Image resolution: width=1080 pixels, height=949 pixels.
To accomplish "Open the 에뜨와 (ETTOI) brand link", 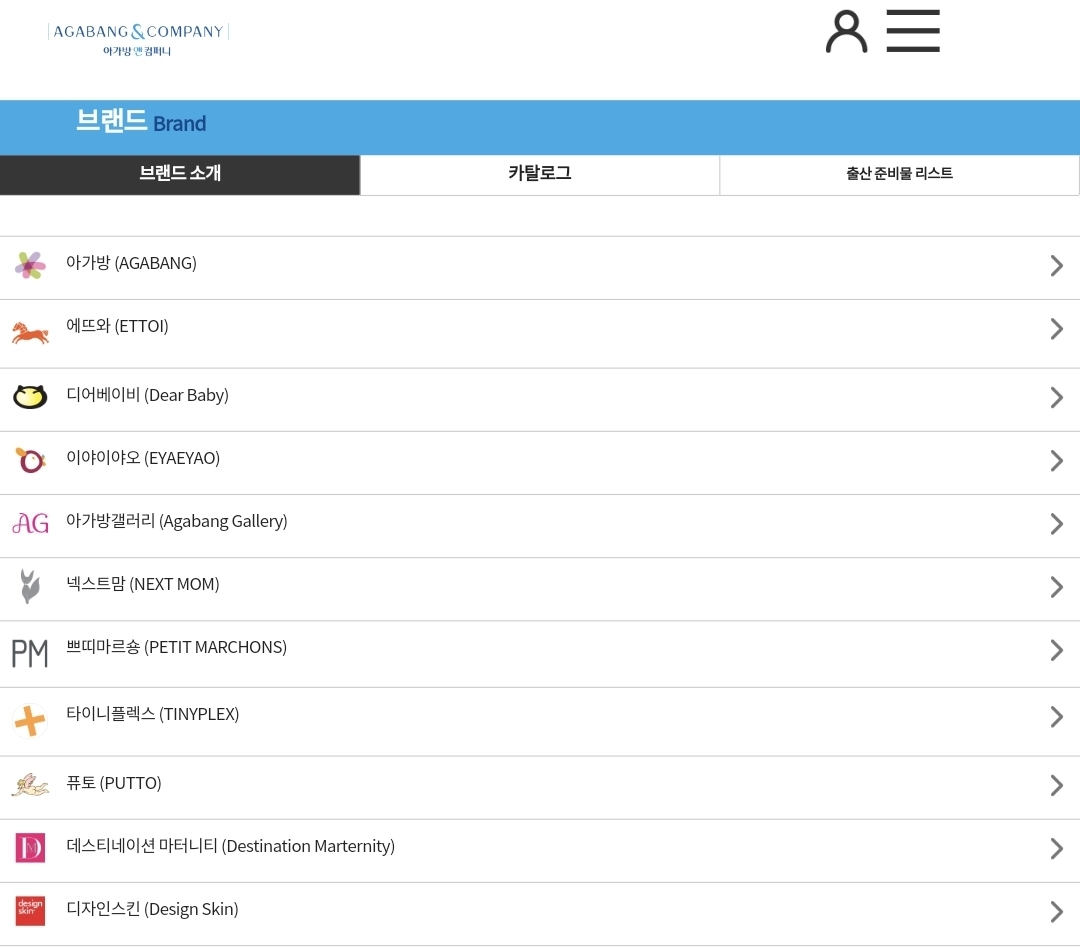I will coord(117,326).
